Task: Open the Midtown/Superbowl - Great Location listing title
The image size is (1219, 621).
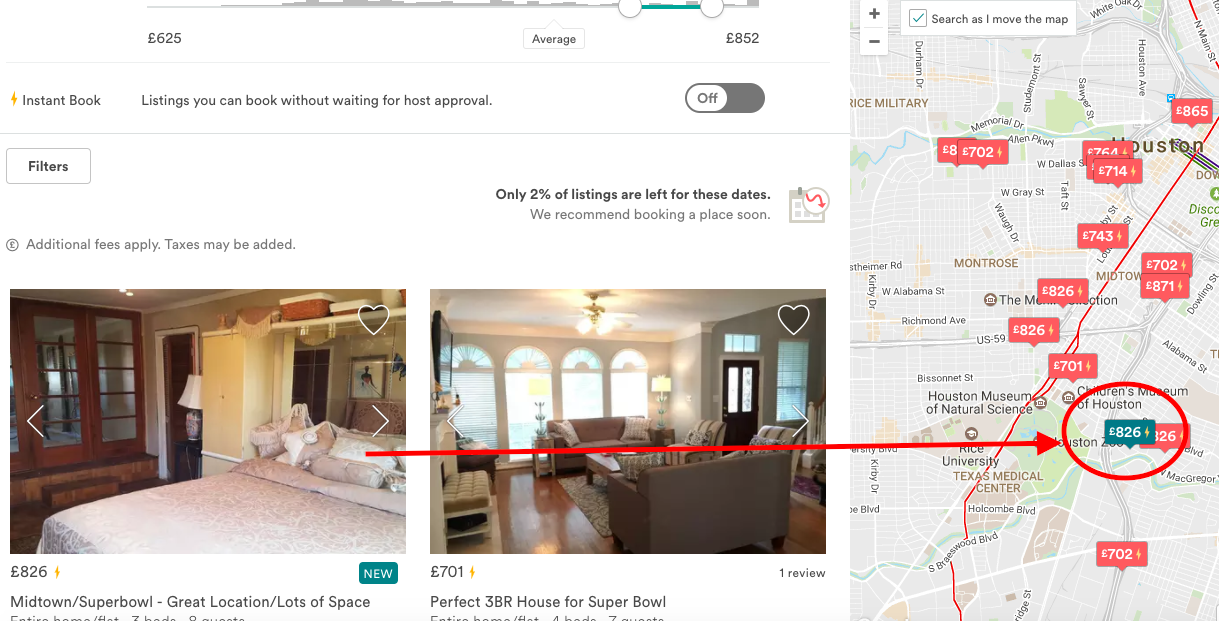Action: (190, 602)
